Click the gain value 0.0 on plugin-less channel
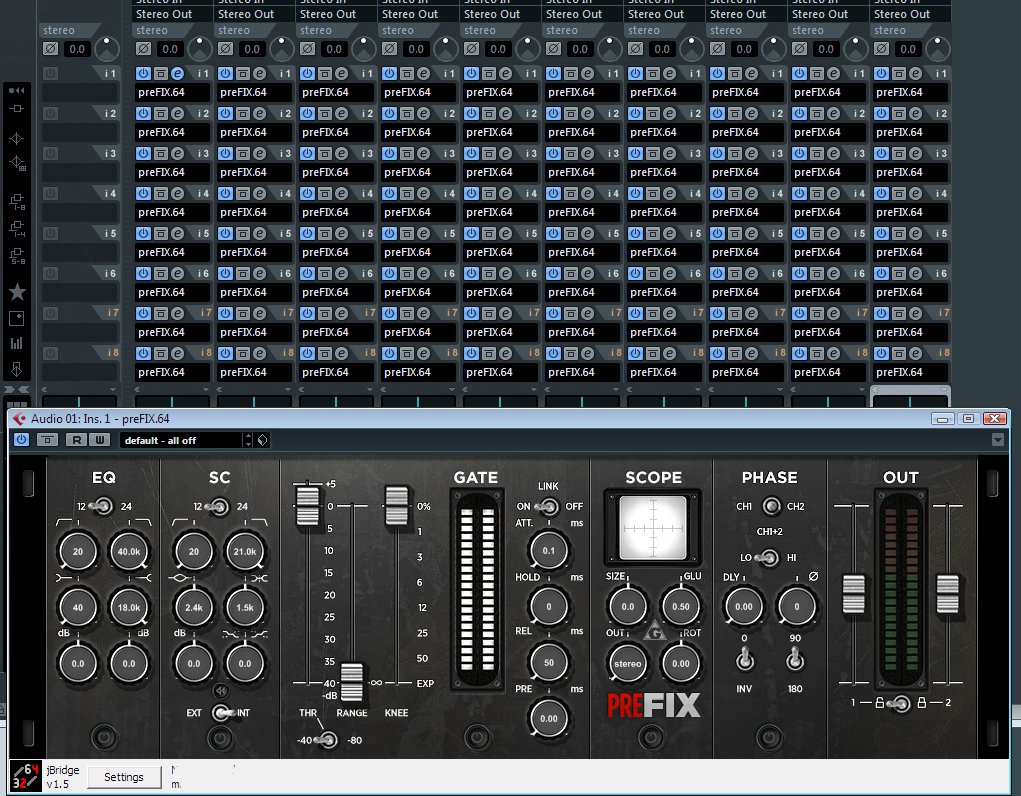The width and height of the screenshot is (1021, 796). point(77,49)
